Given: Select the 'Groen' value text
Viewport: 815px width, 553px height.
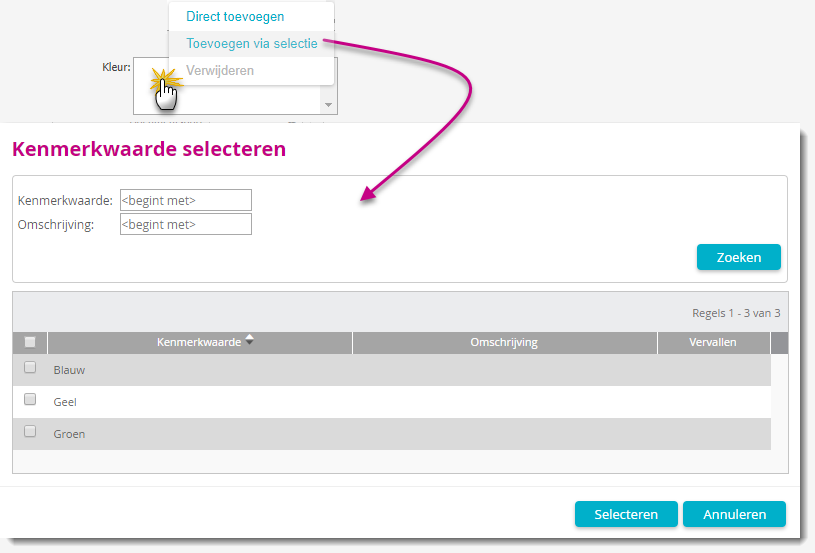Looking at the screenshot, I should tap(69, 434).
